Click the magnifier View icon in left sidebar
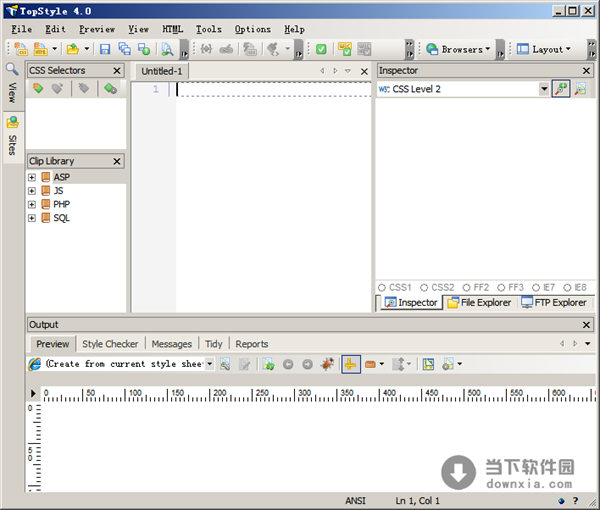This screenshot has width=600, height=510. 12,69
